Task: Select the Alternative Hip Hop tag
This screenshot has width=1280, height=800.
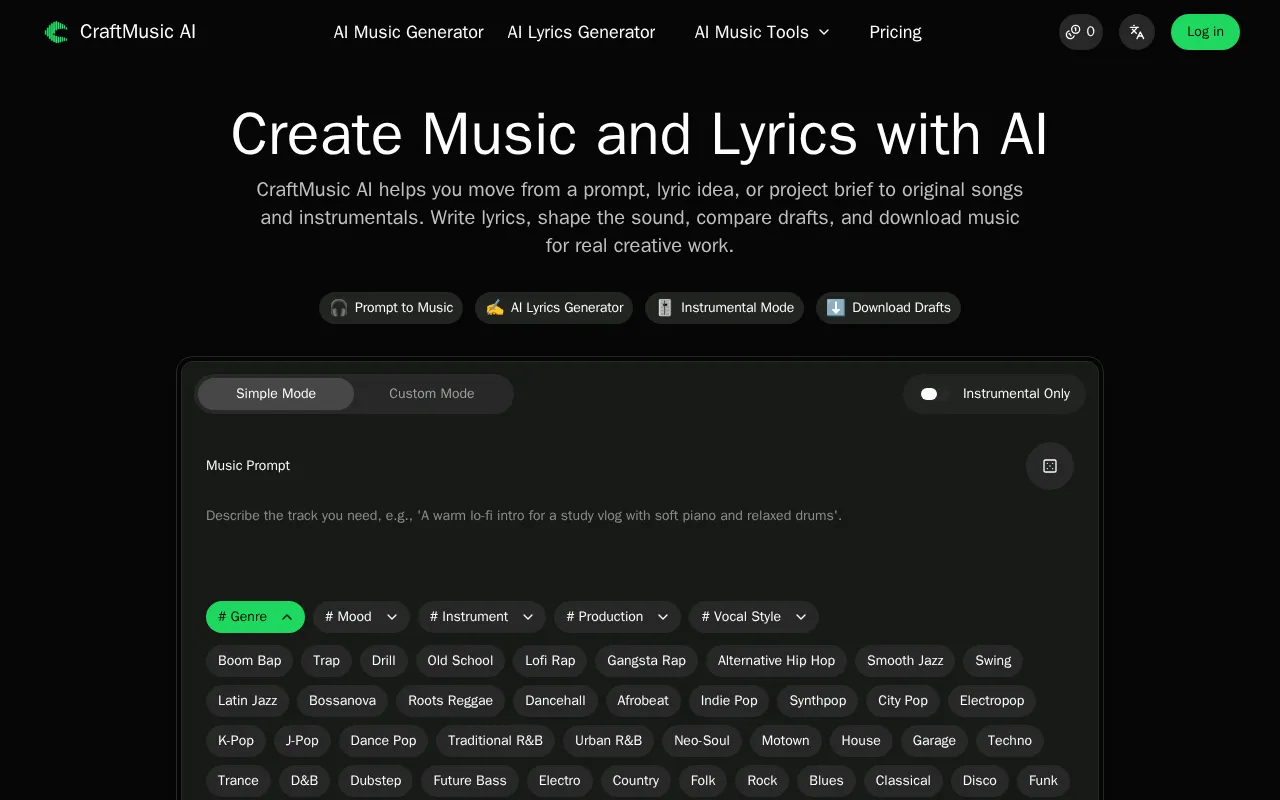Action: [776, 661]
